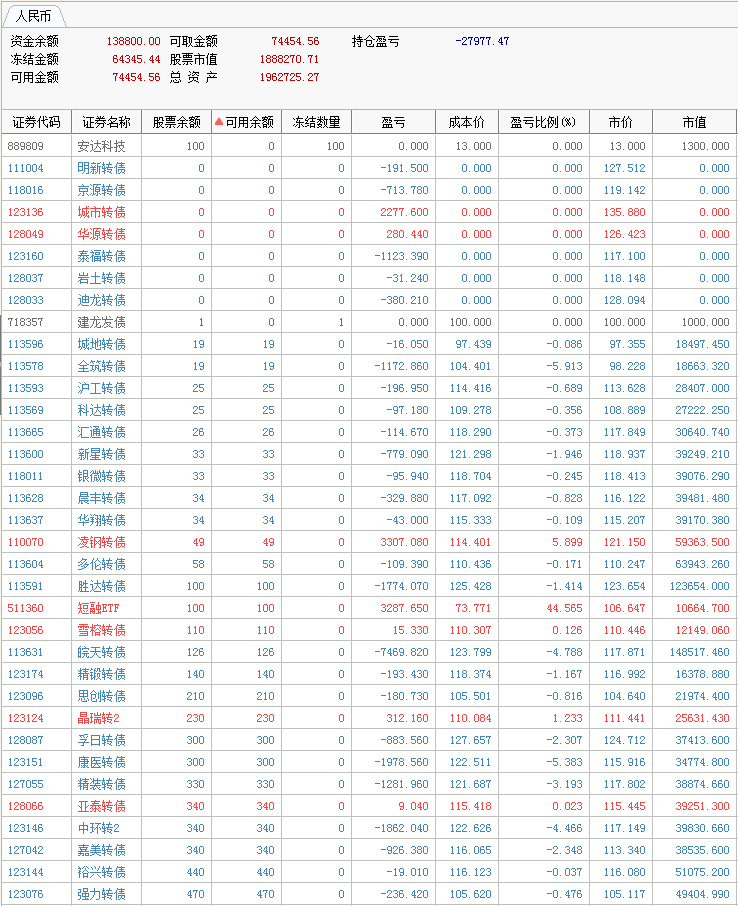Click the 冻结金额 value 64345.44
Screen dimensions: 738x906
136,59
